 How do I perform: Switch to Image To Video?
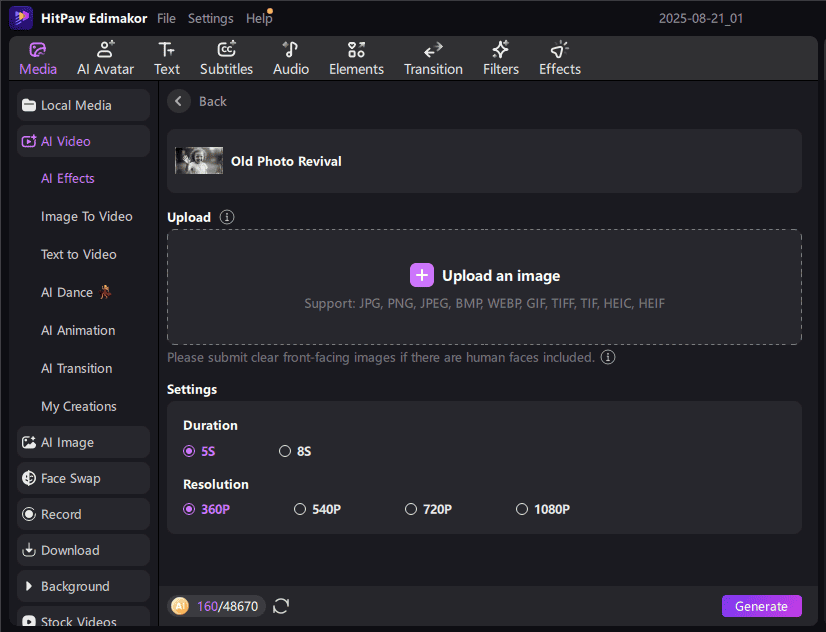click(87, 216)
